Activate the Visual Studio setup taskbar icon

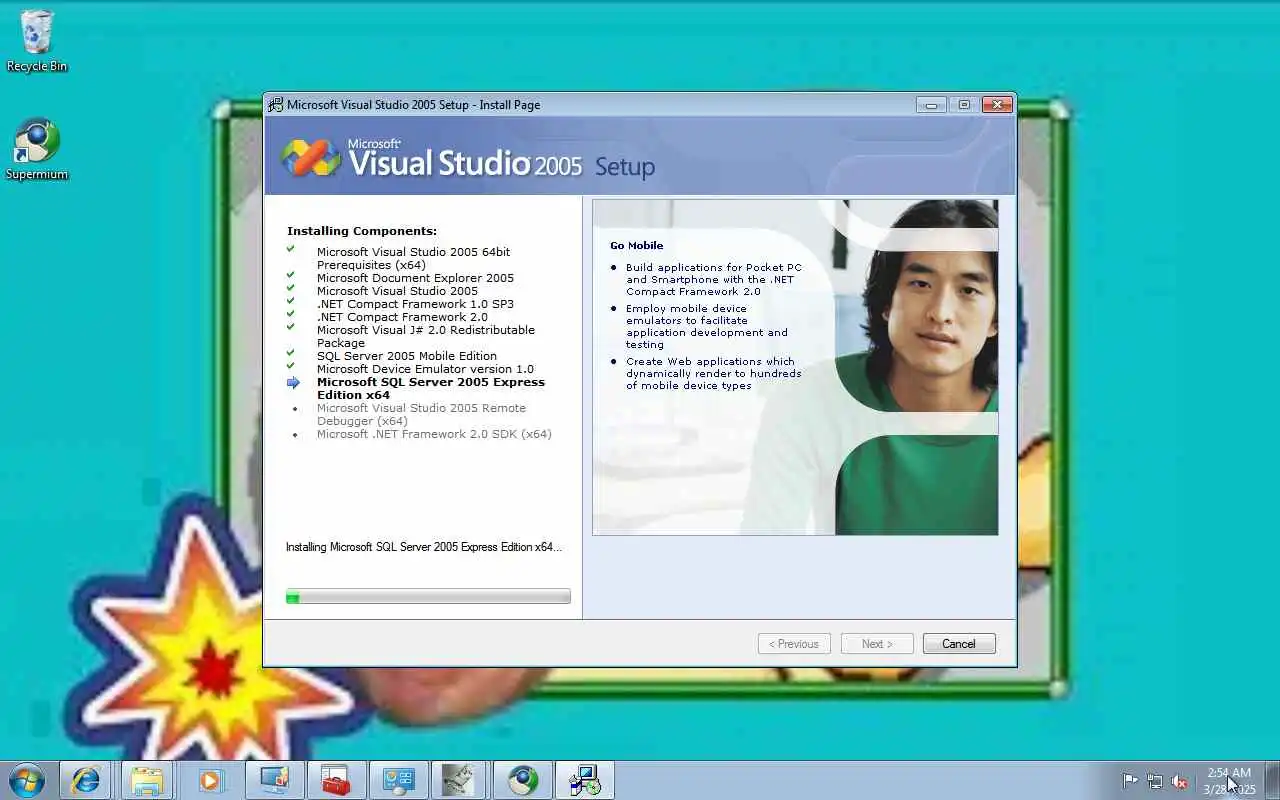(585, 780)
